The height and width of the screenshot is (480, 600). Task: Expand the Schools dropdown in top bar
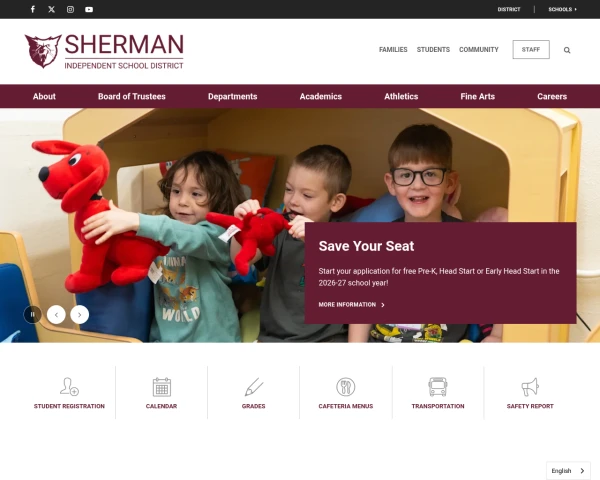(562, 9)
